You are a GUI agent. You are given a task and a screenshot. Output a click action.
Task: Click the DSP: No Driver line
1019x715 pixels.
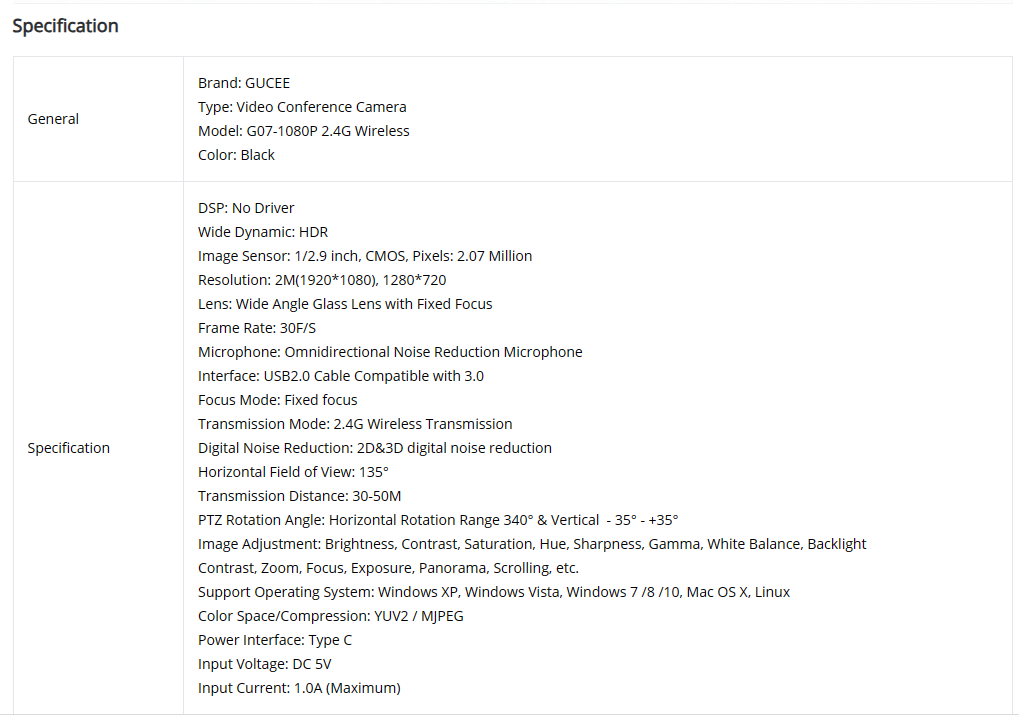point(246,208)
